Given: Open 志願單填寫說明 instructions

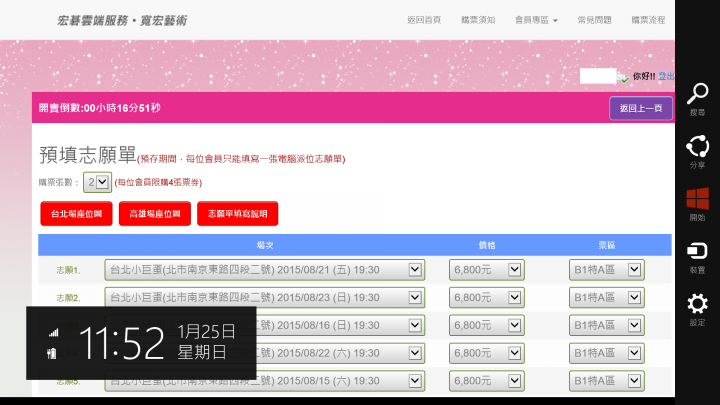Looking at the screenshot, I should 237,214.
